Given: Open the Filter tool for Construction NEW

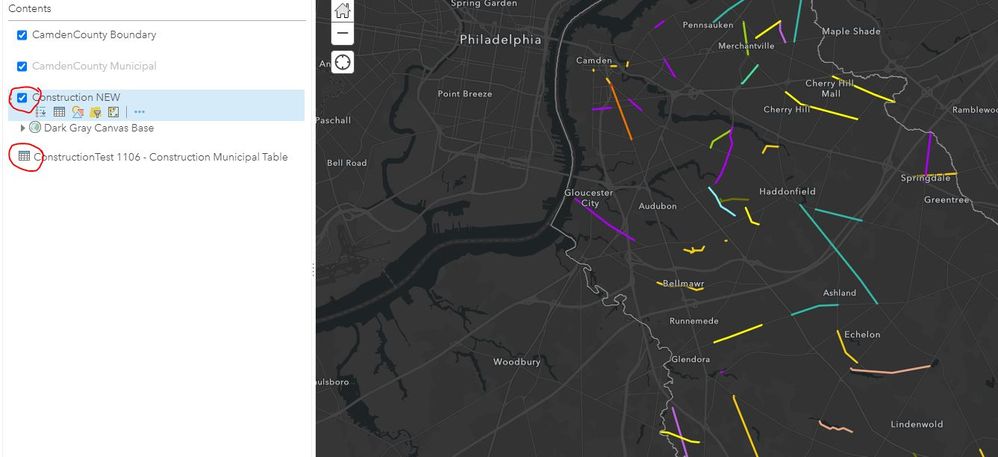Looking at the screenshot, I should click(x=96, y=112).
